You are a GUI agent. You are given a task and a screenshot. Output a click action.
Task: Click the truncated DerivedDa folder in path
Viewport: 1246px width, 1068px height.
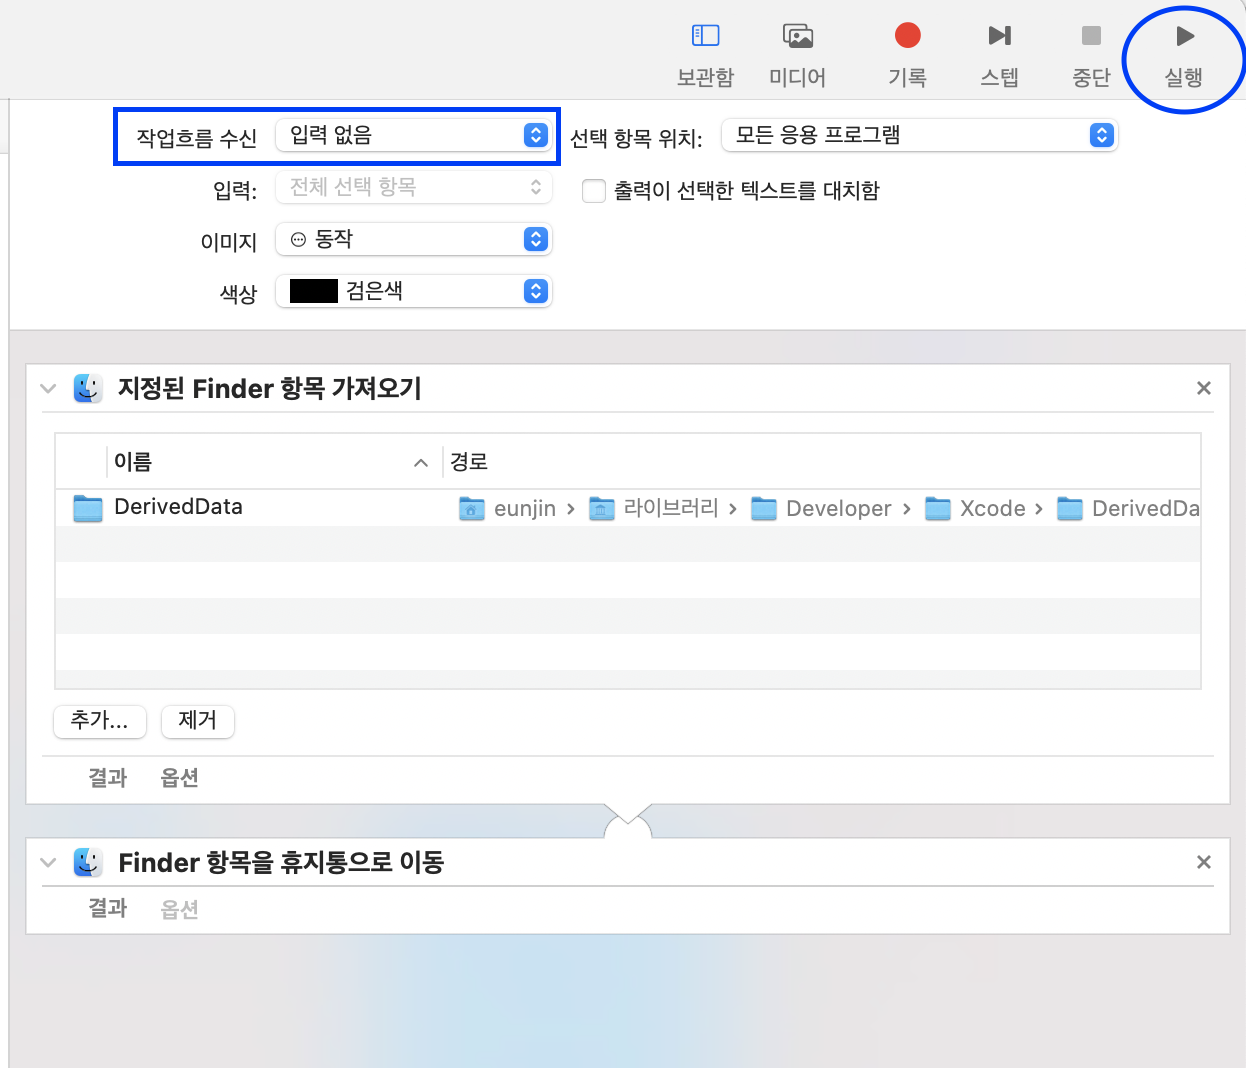tap(1128, 508)
